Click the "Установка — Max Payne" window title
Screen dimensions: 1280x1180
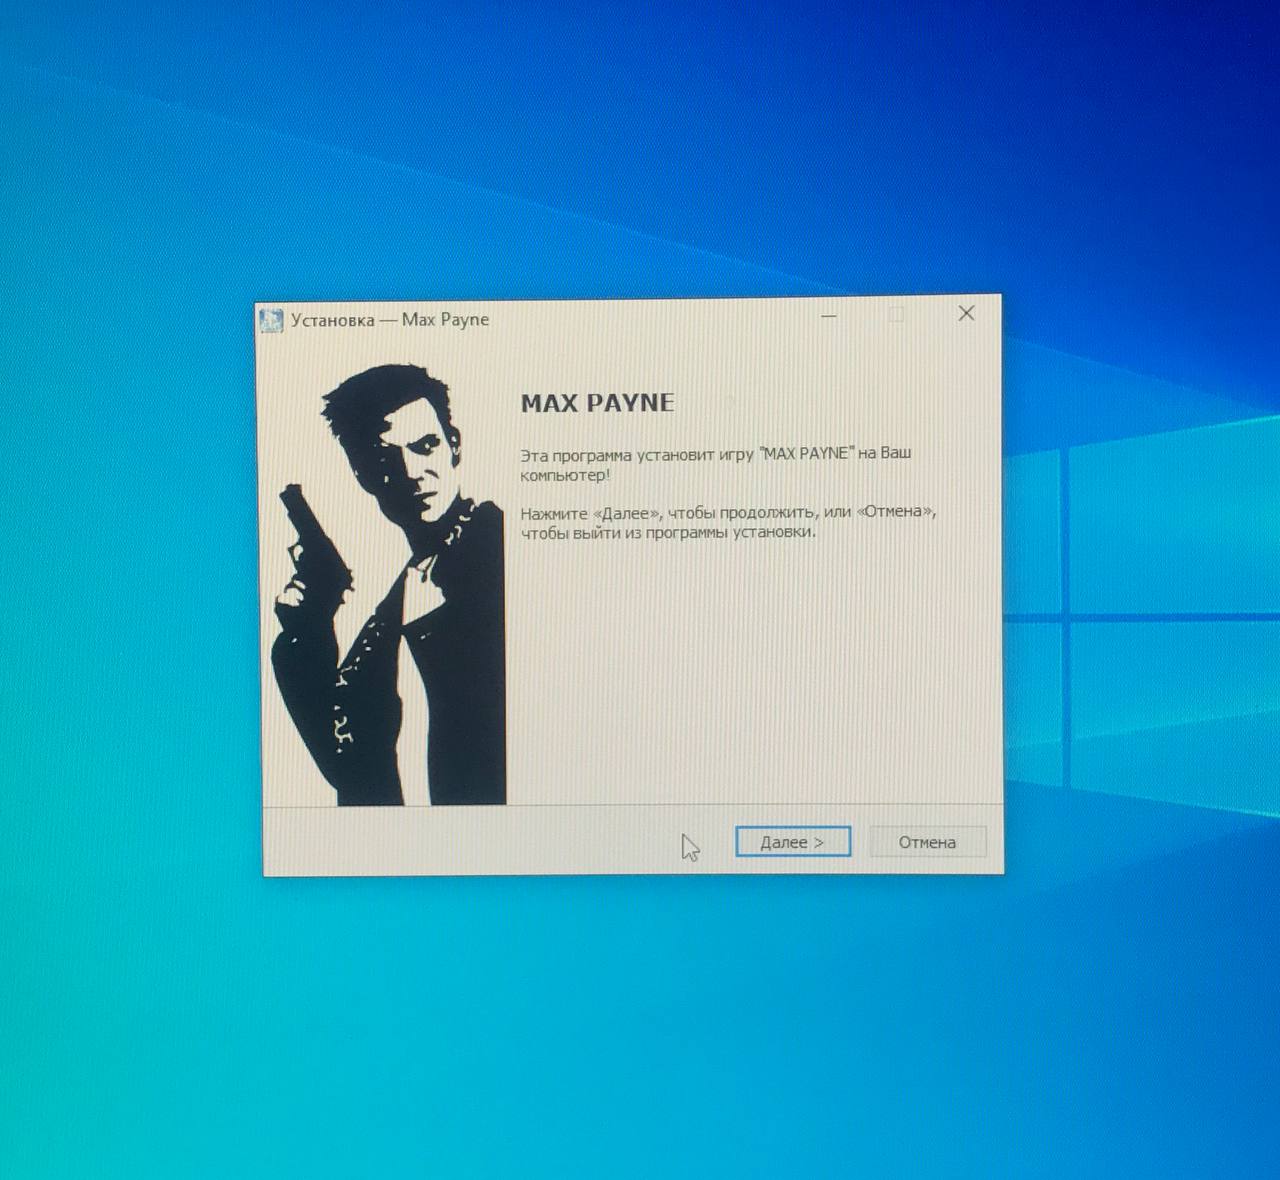[x=390, y=320]
